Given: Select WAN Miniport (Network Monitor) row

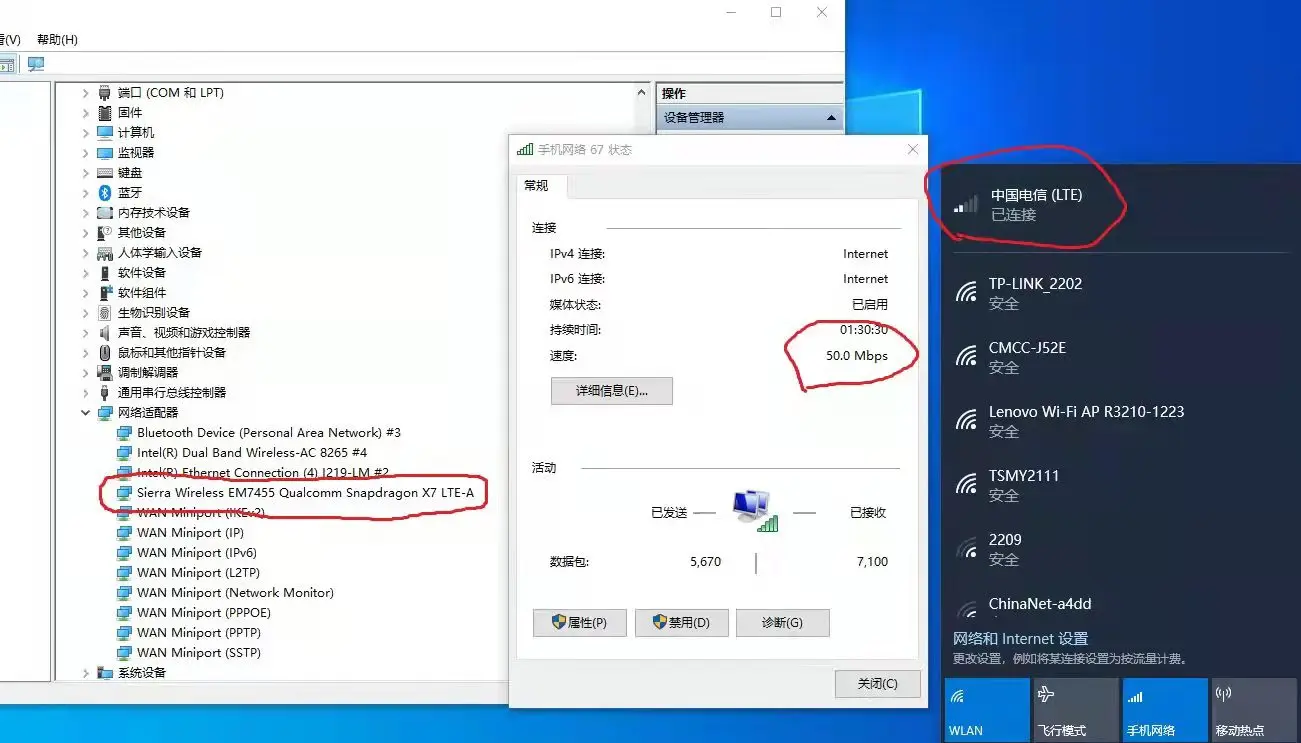Looking at the screenshot, I should click(225, 593).
